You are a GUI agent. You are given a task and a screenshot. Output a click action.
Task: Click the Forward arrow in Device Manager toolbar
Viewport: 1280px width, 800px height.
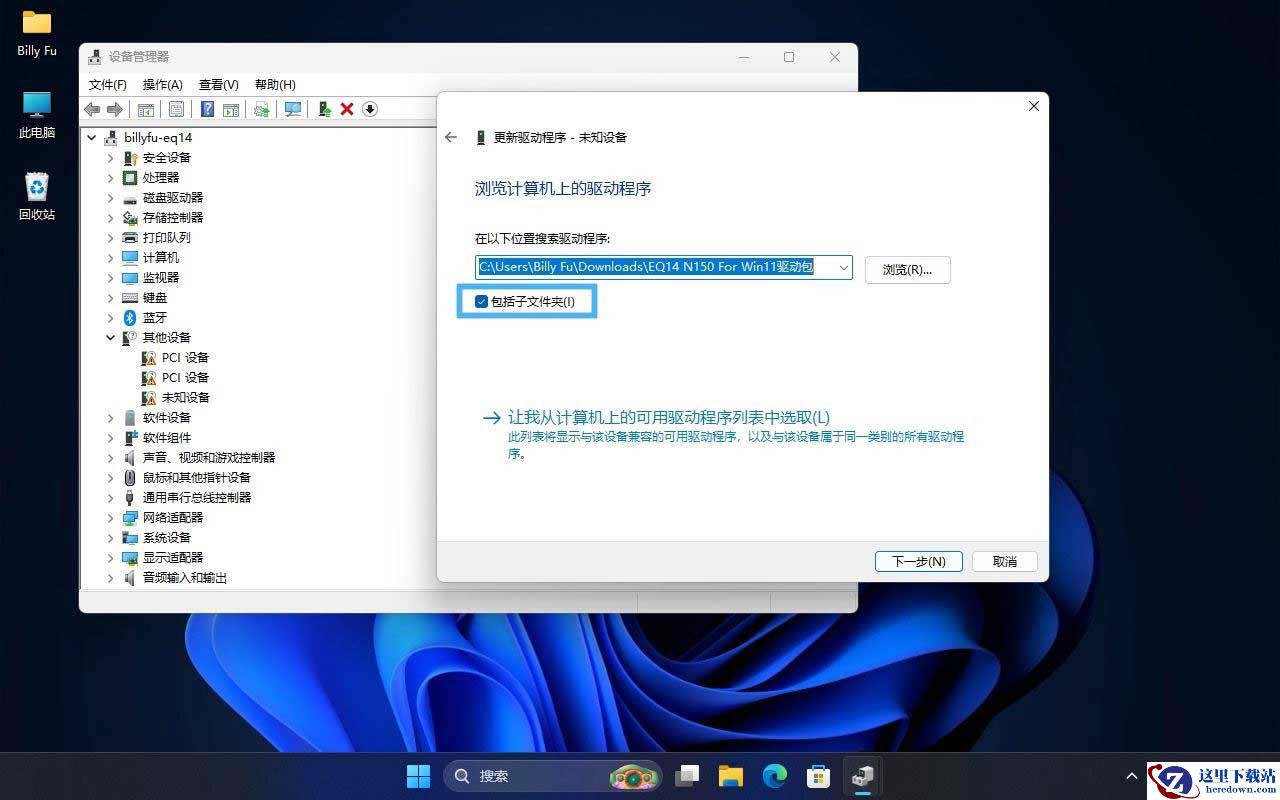(115, 109)
